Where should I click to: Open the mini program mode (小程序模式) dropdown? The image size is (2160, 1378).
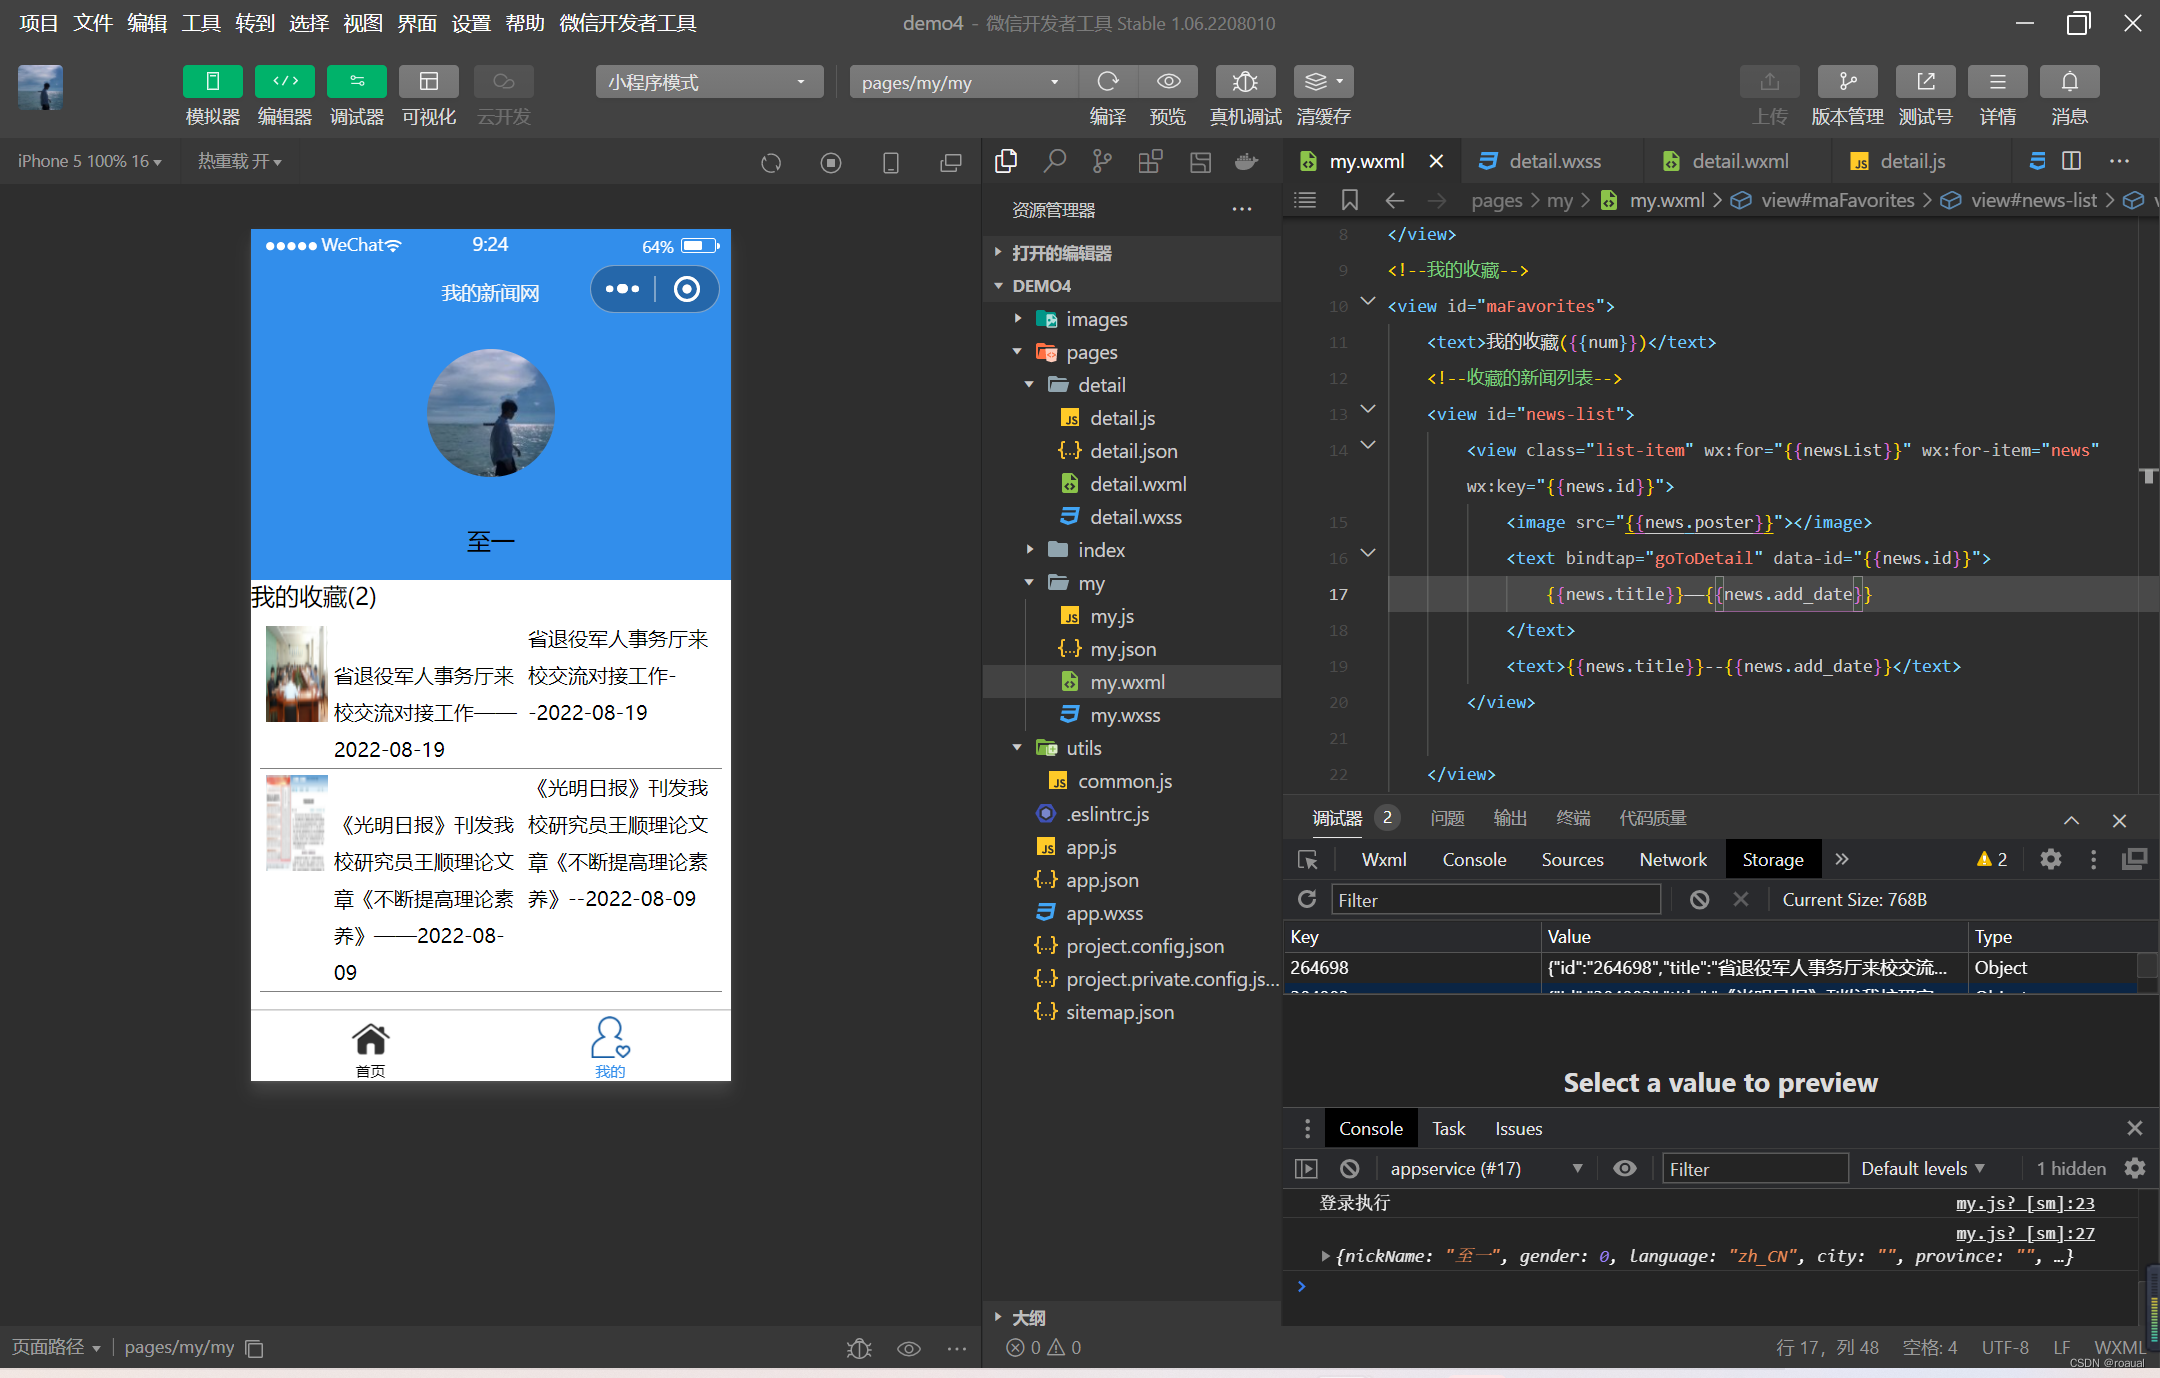(x=709, y=82)
